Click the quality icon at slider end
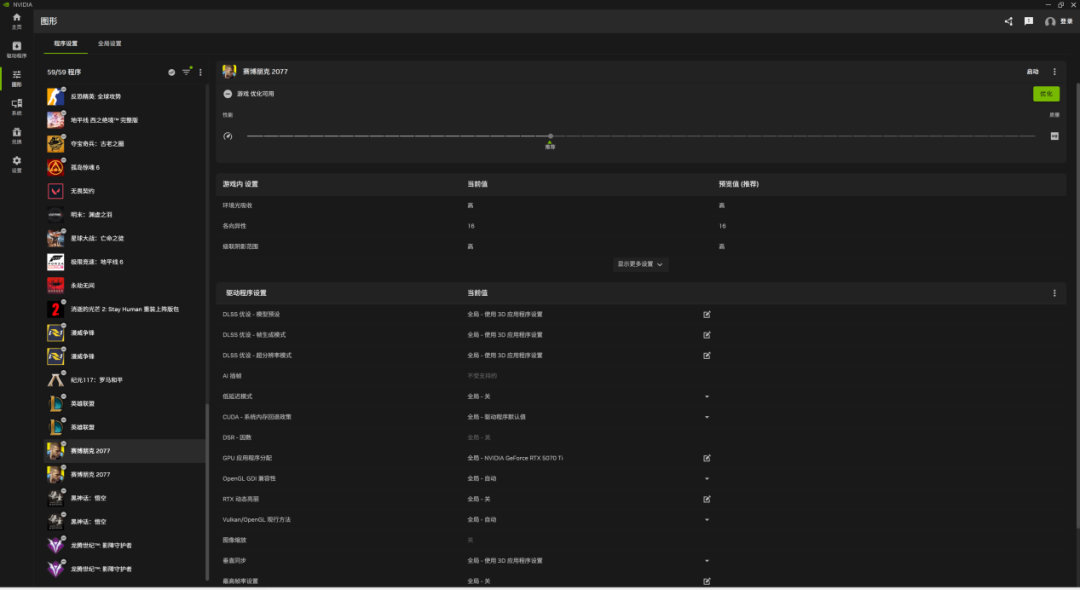Screen dimensions: 1080x590 (x=1055, y=136)
